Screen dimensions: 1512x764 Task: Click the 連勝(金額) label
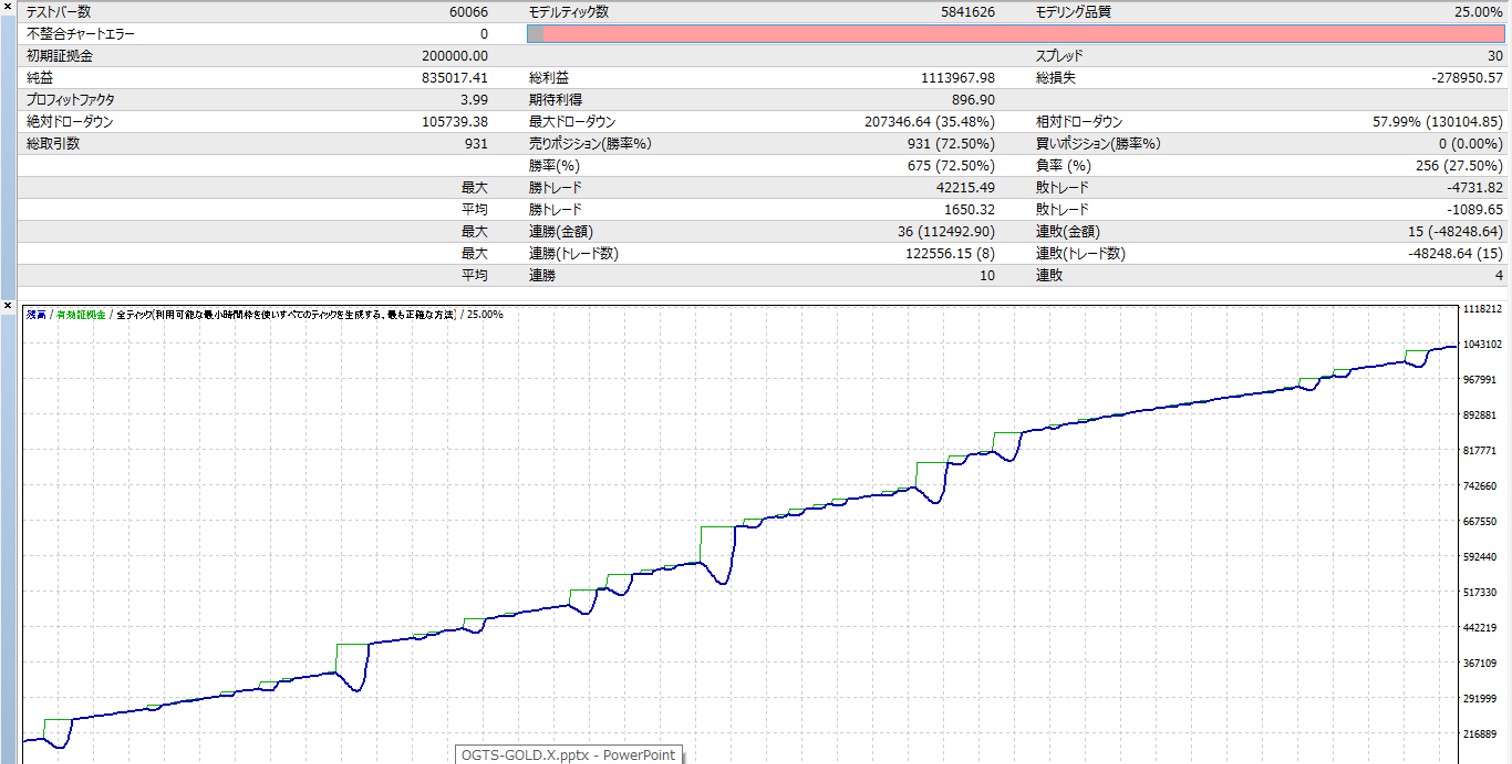coord(562,232)
